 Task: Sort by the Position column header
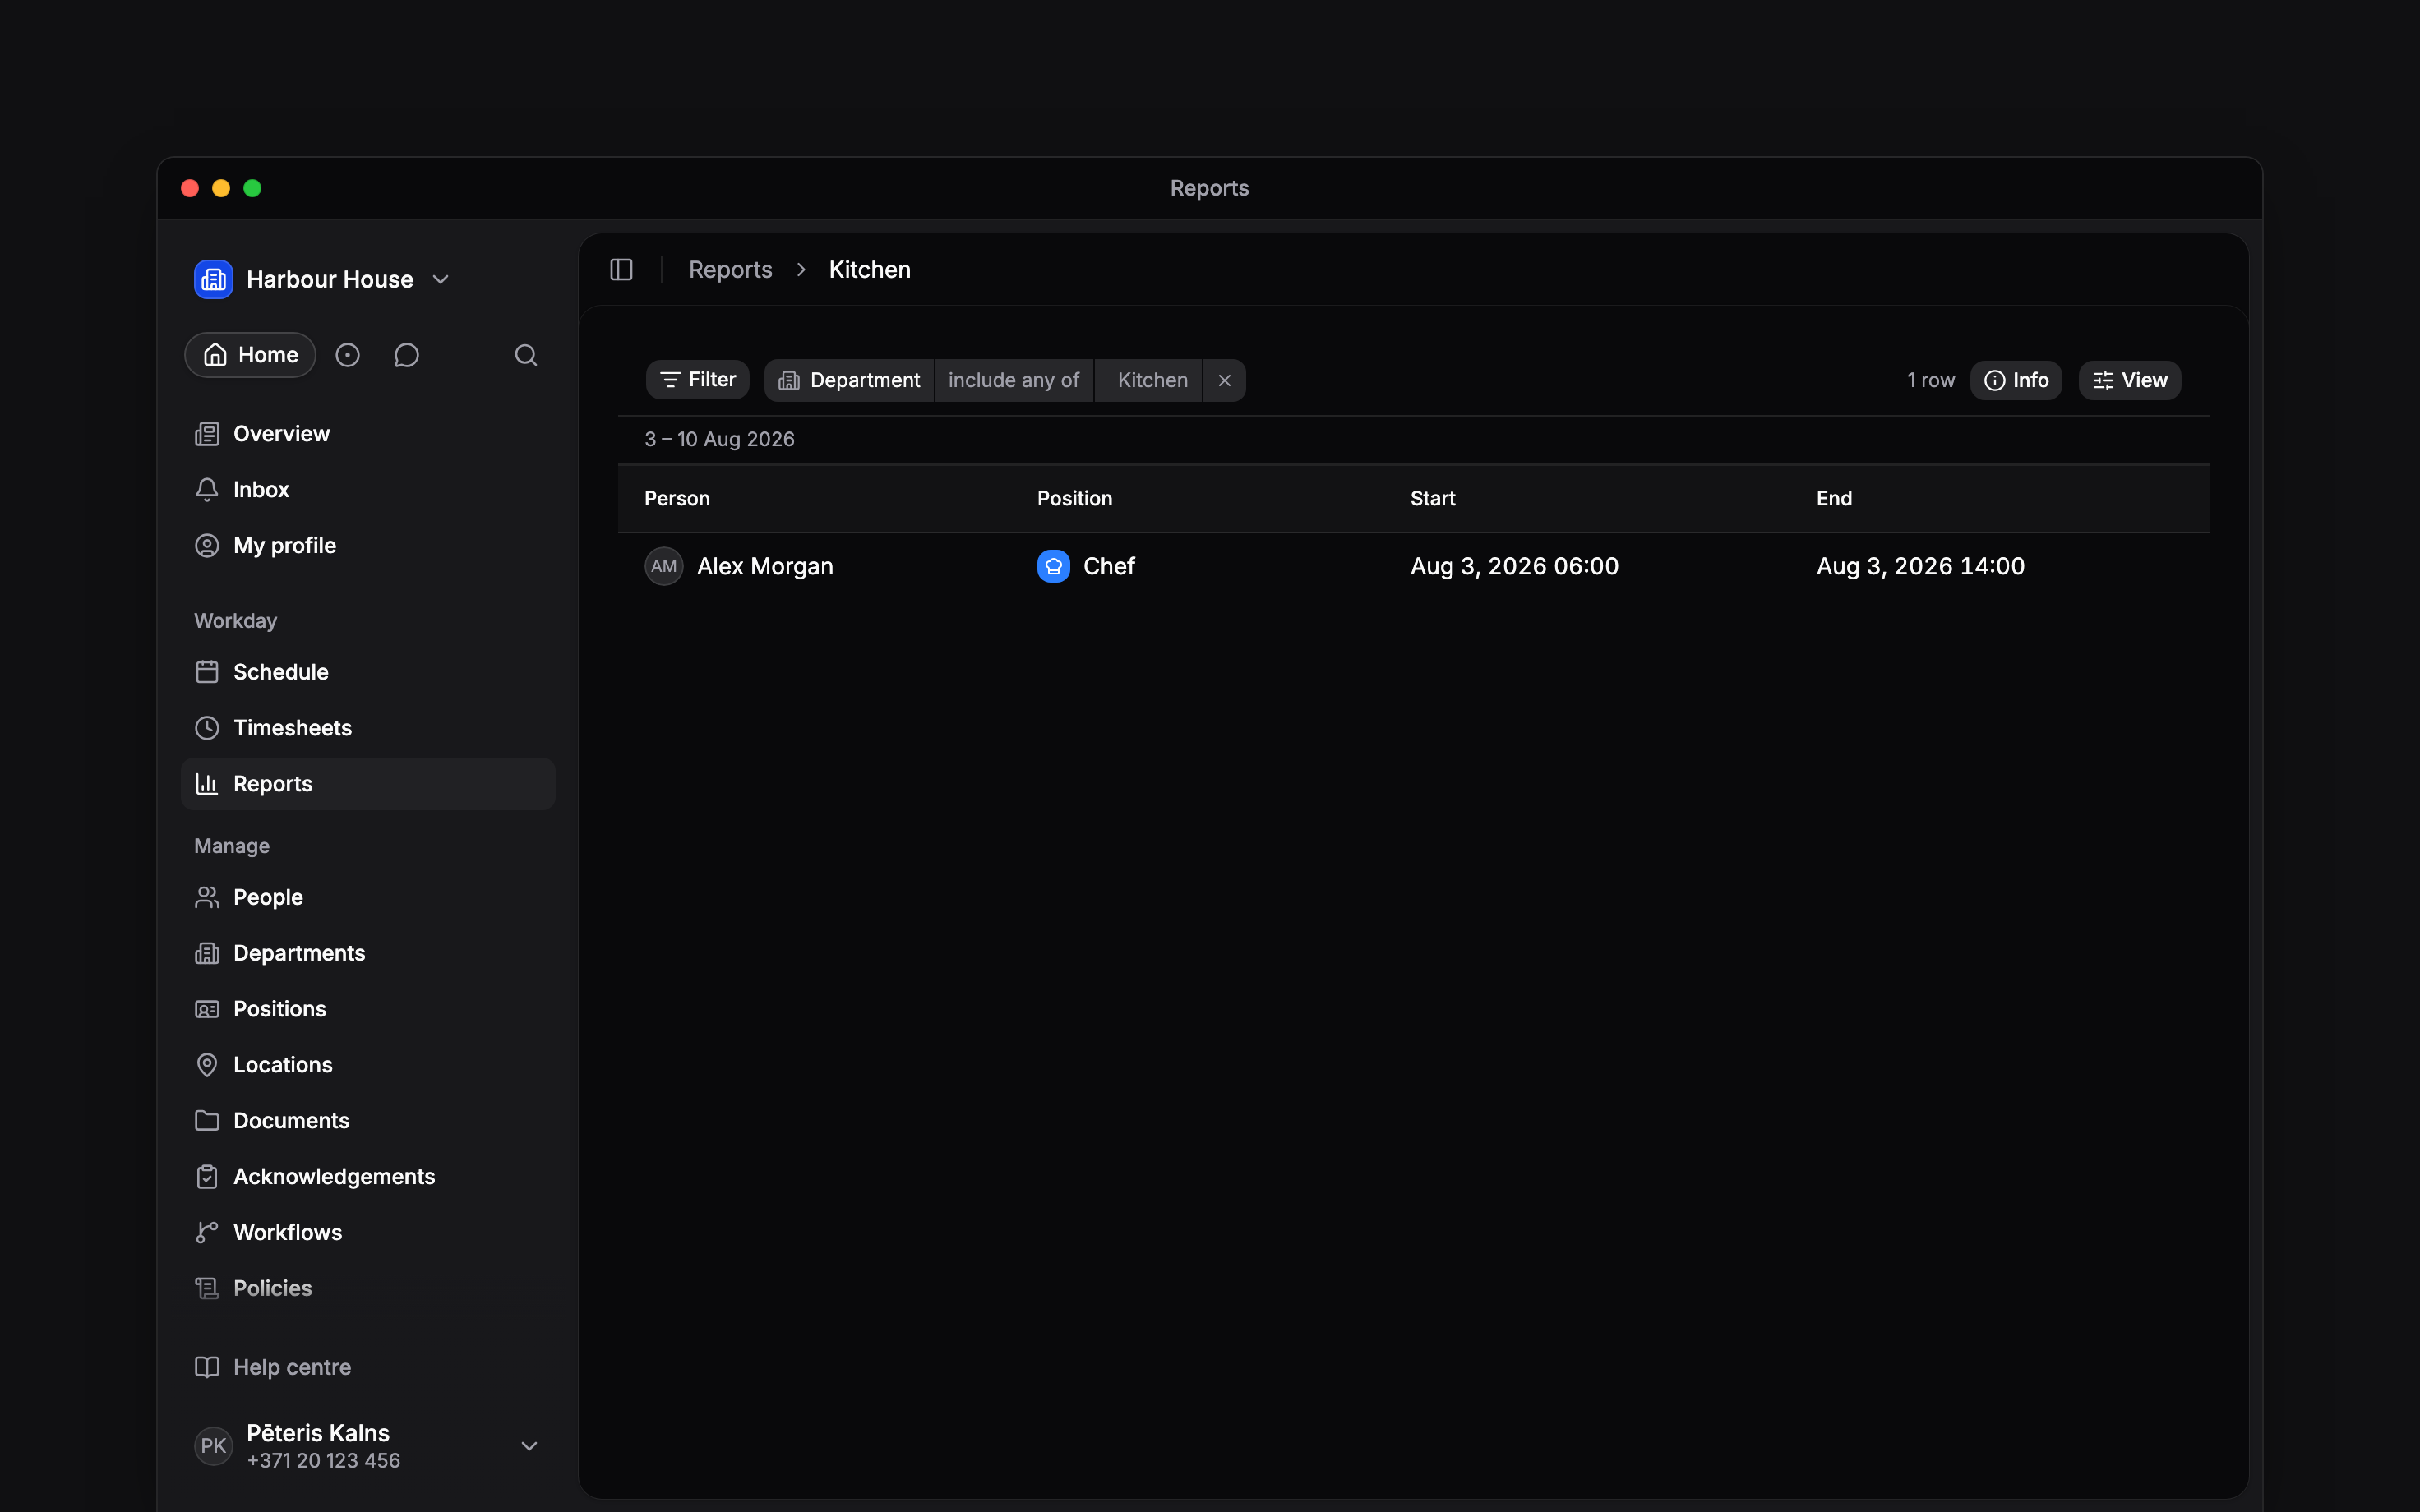1074,499
